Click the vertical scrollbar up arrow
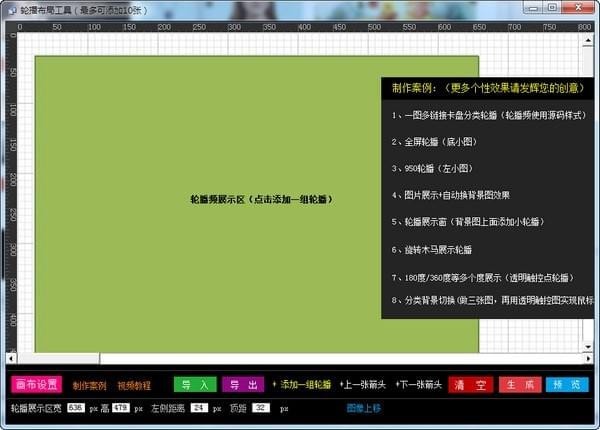Viewport: 600px width, 430px height. pos(588,40)
